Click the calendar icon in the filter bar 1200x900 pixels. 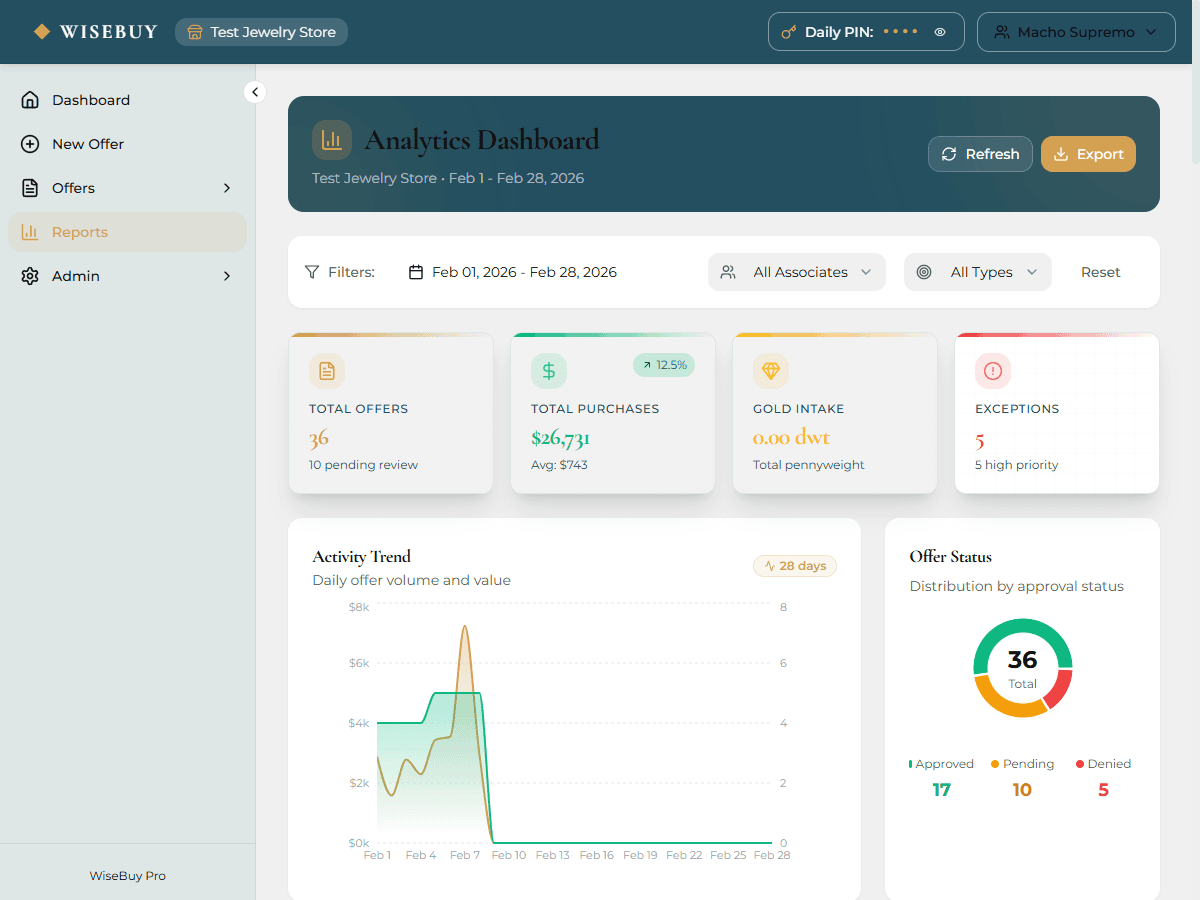417,271
